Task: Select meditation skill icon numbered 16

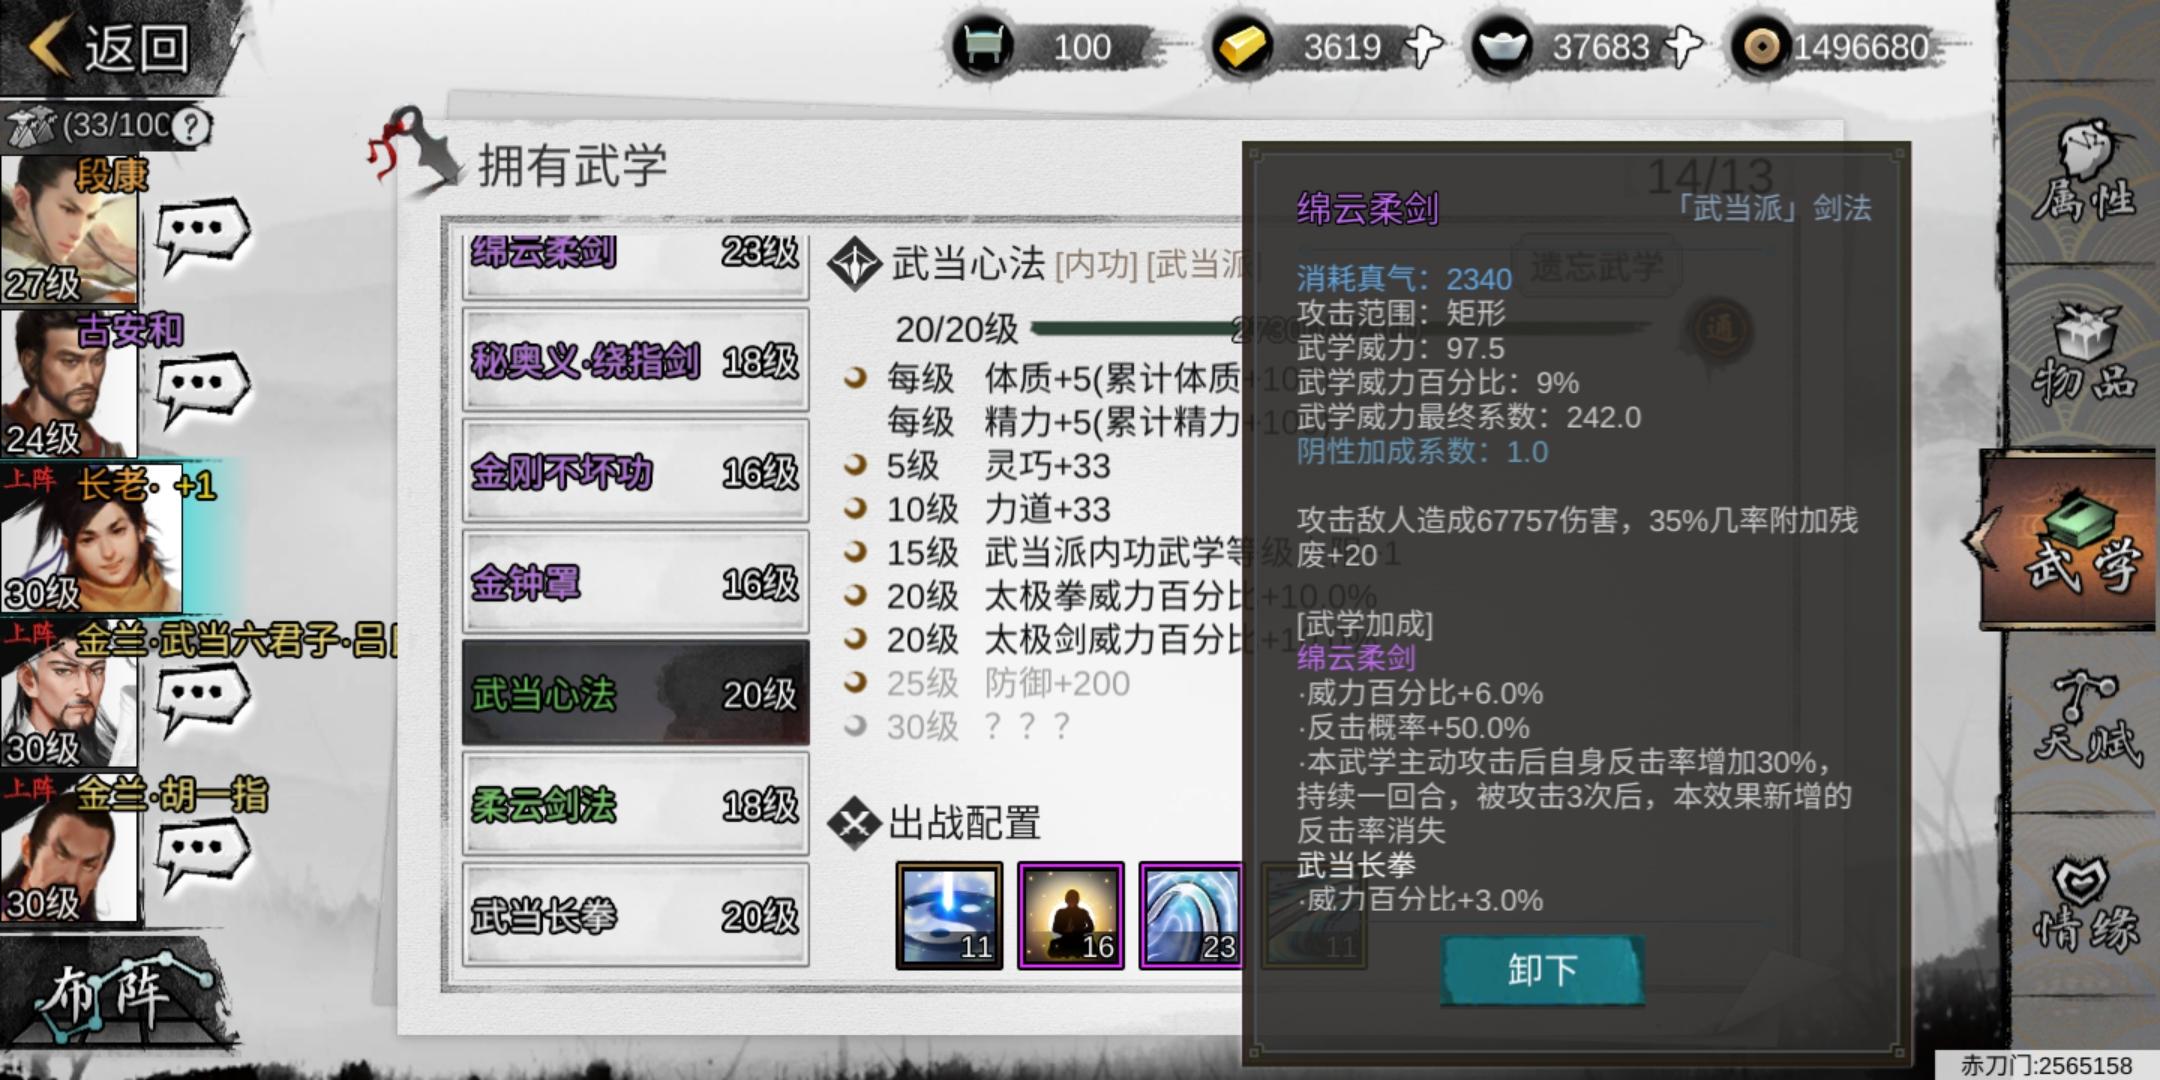Action: tap(1071, 916)
